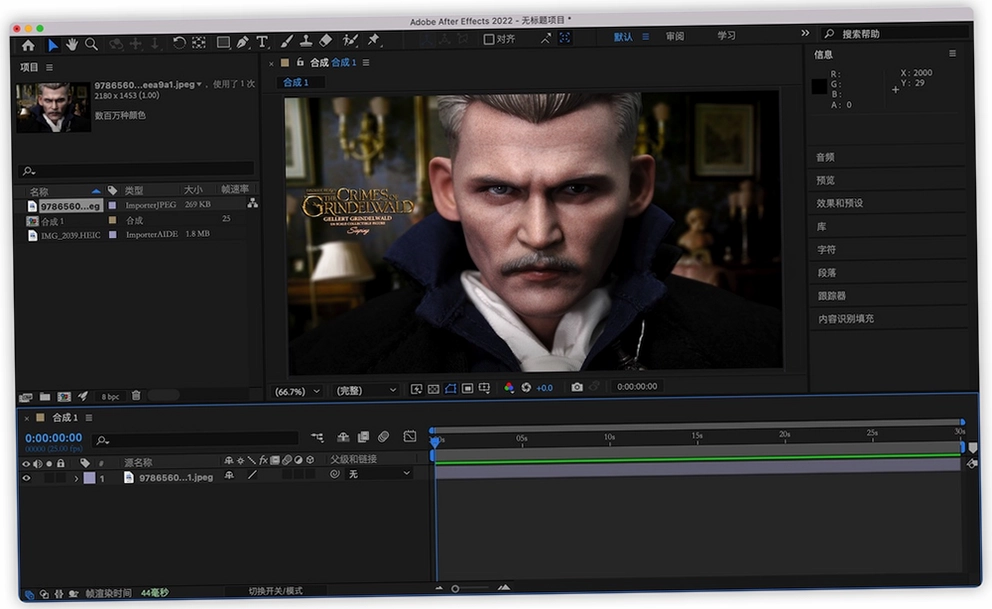992x609 pixels.
Task: Select the Hand tool
Action: pyautogui.click(x=72, y=44)
